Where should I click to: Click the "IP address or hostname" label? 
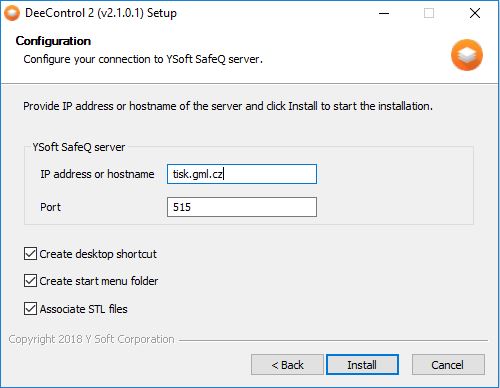[97, 174]
